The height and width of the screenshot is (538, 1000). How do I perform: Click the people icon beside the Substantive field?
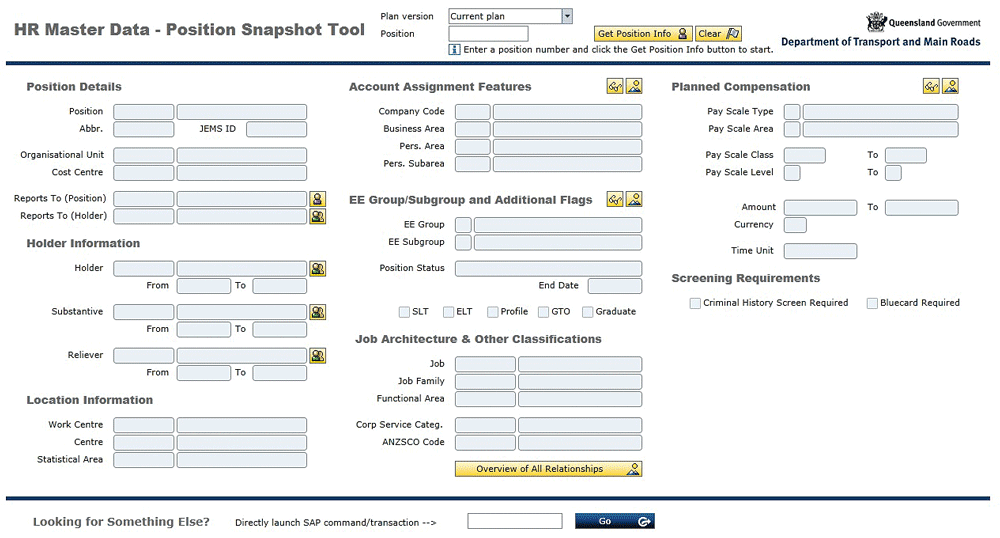(317, 312)
